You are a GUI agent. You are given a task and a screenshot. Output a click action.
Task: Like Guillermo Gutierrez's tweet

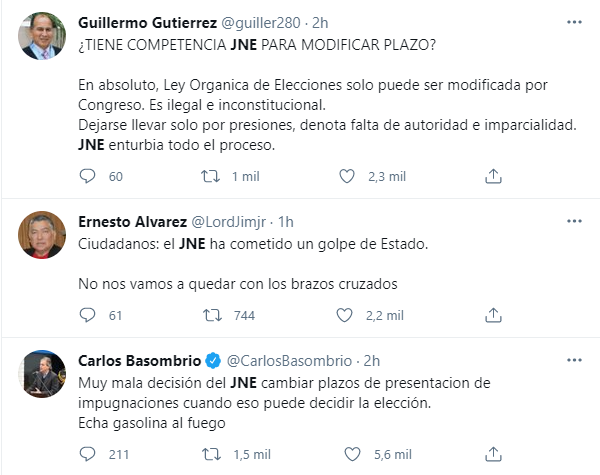pos(347,176)
